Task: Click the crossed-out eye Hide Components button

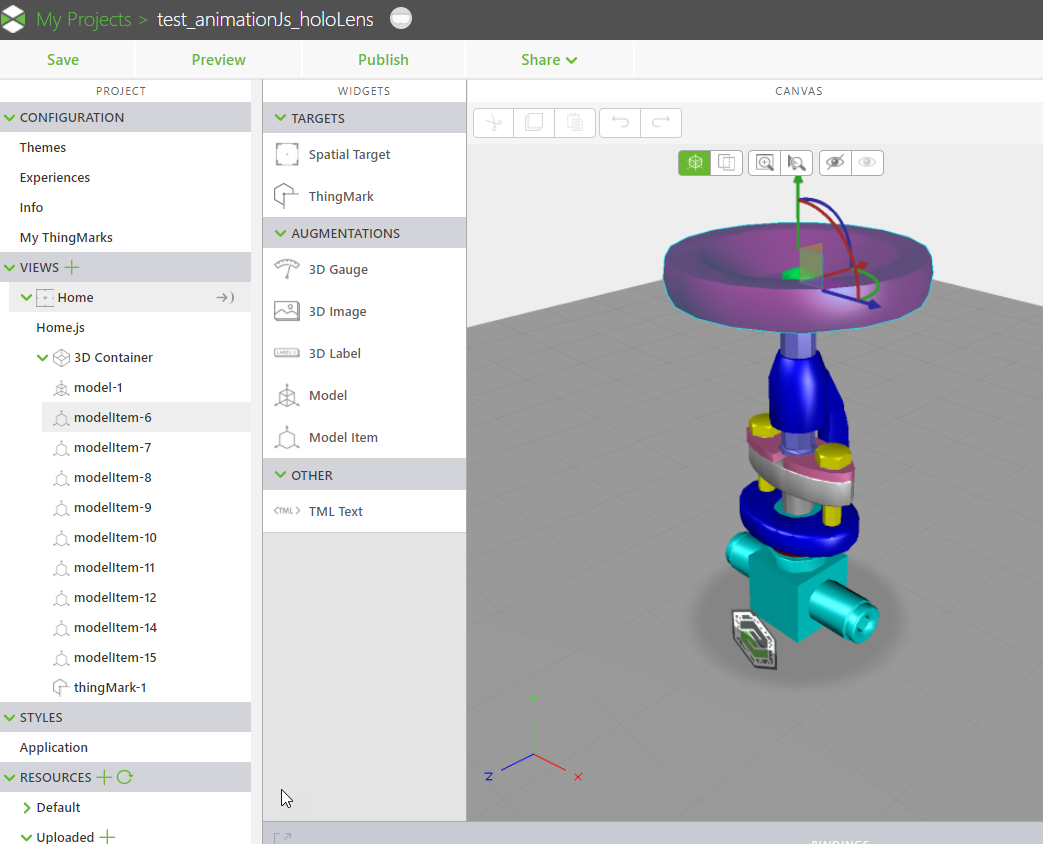Action: [835, 163]
